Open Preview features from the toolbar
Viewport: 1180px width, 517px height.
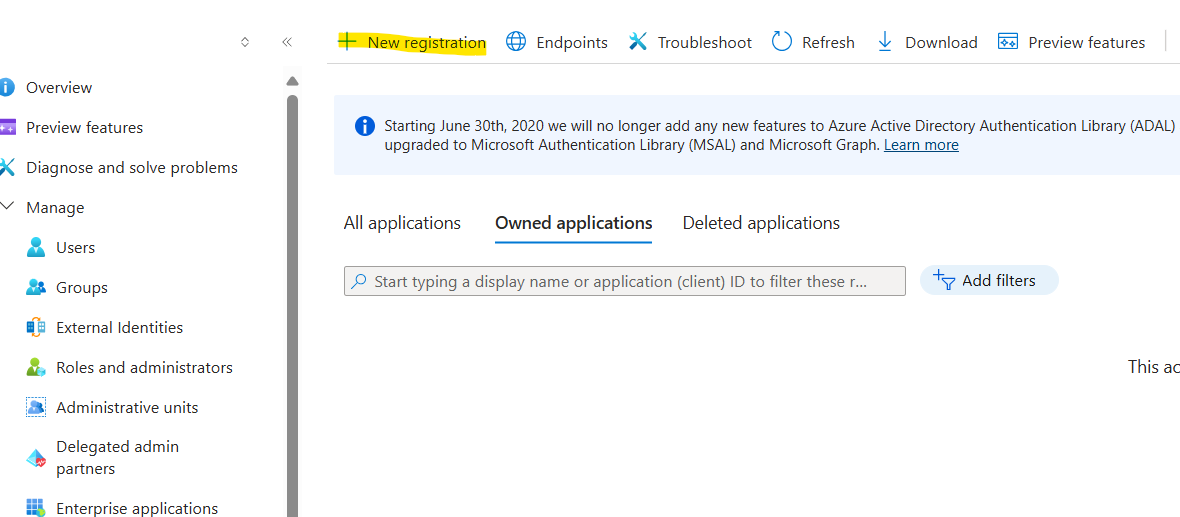(x=1072, y=42)
